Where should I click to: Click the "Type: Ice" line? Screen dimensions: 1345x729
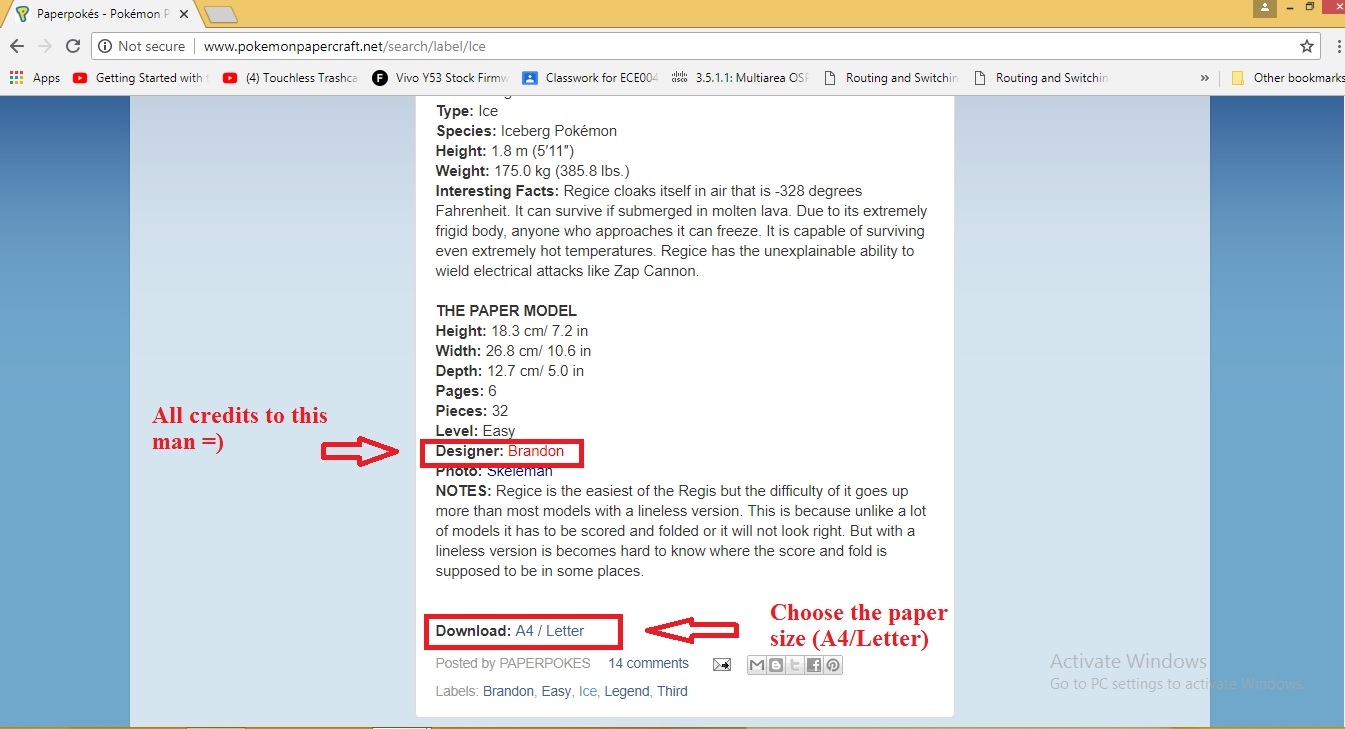[x=467, y=111]
